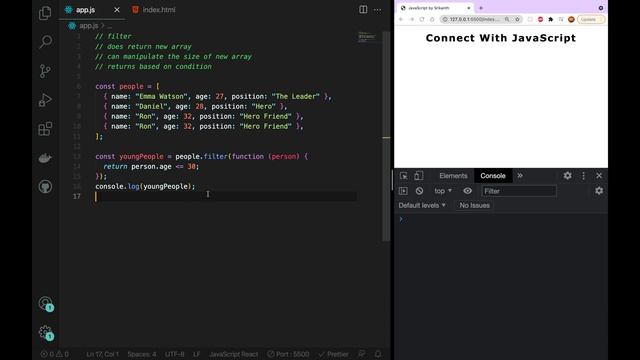Screen dimensions: 640x360
Task: Click the browser back arrow
Action: [x=401, y=19]
